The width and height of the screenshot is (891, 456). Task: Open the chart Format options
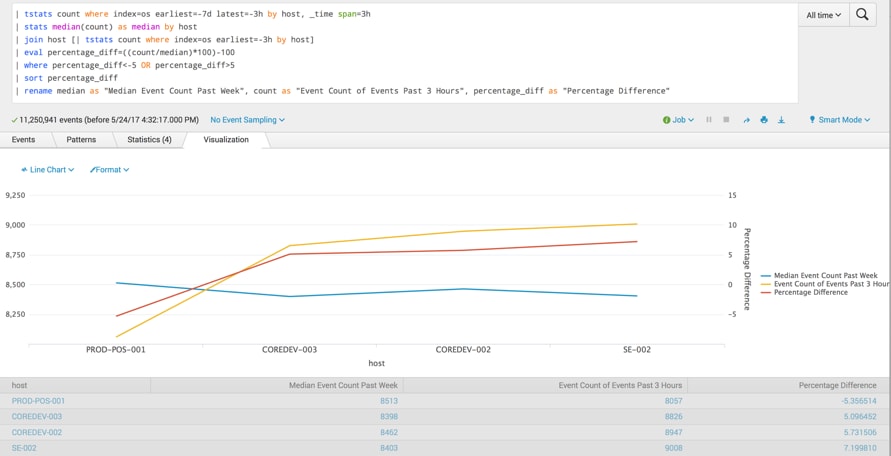point(110,170)
